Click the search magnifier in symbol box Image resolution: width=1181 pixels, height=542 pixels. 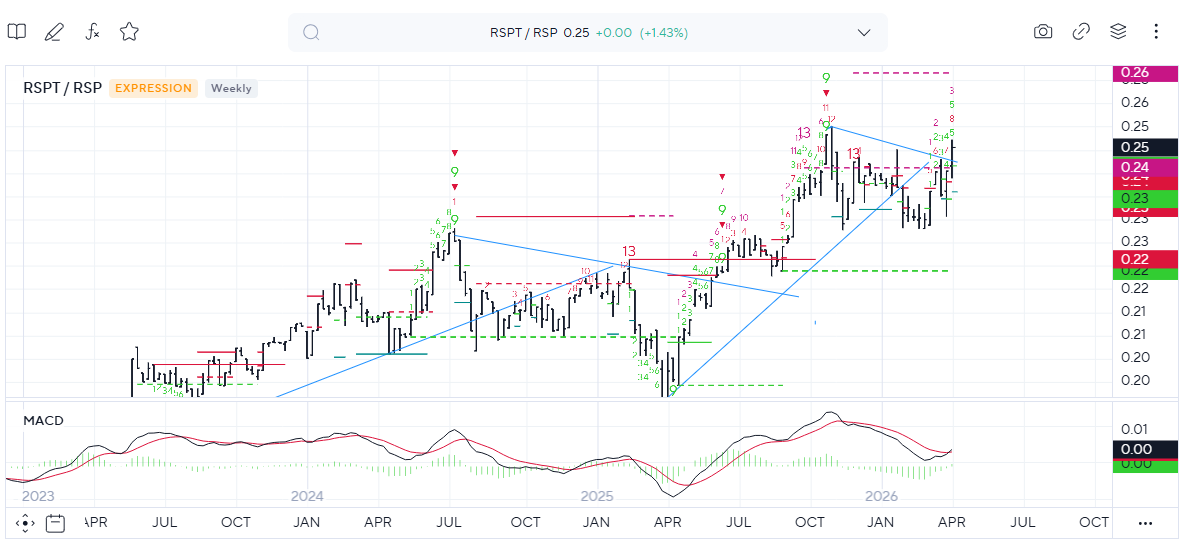pos(311,33)
